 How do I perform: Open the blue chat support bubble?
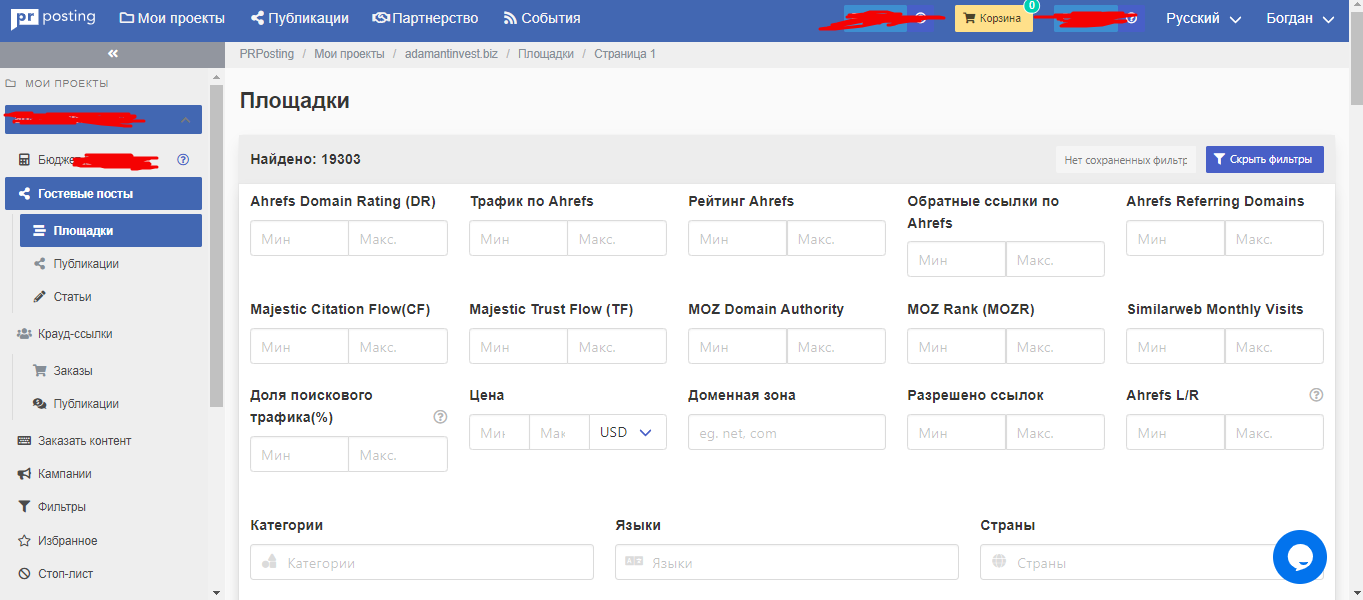(x=1300, y=557)
